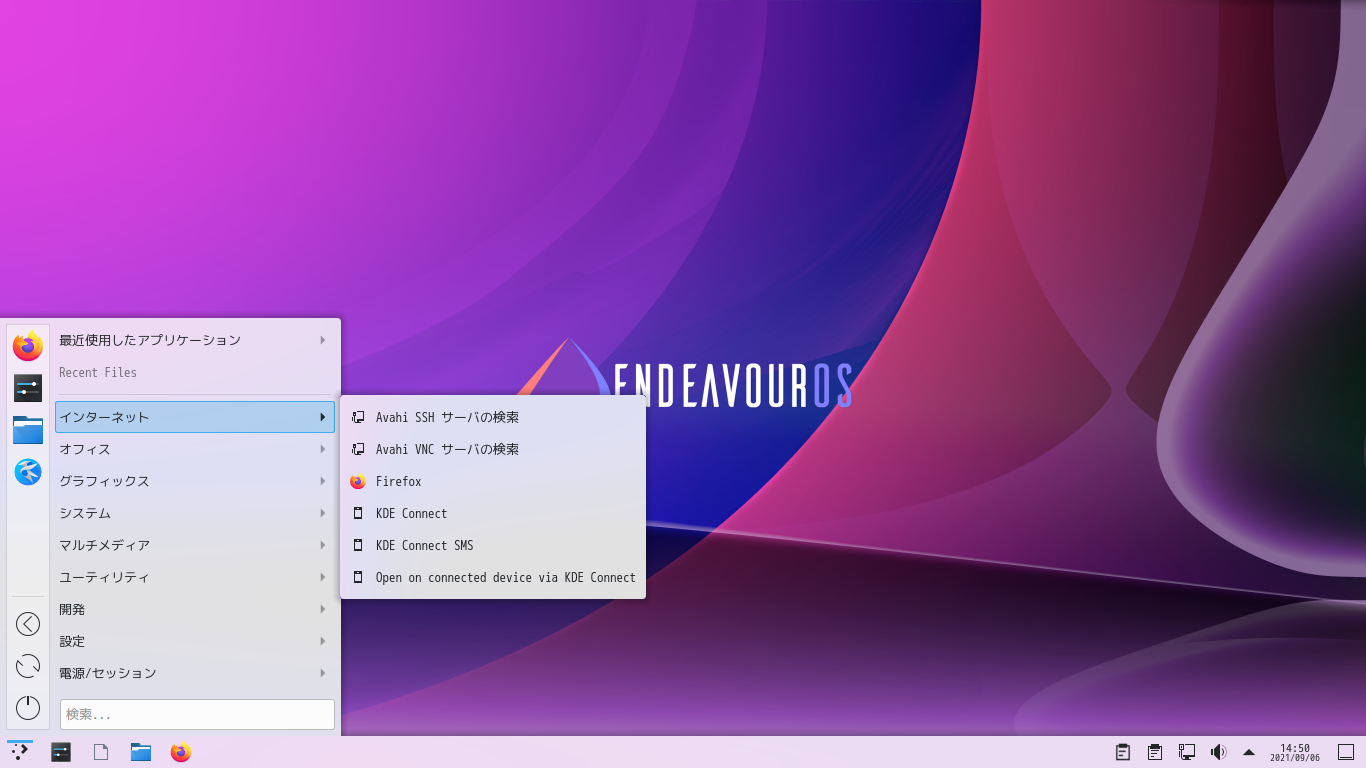This screenshot has height=768, width=1366.
Task: Expand the 開発 submenu arrow
Action: pyautogui.click(x=323, y=609)
